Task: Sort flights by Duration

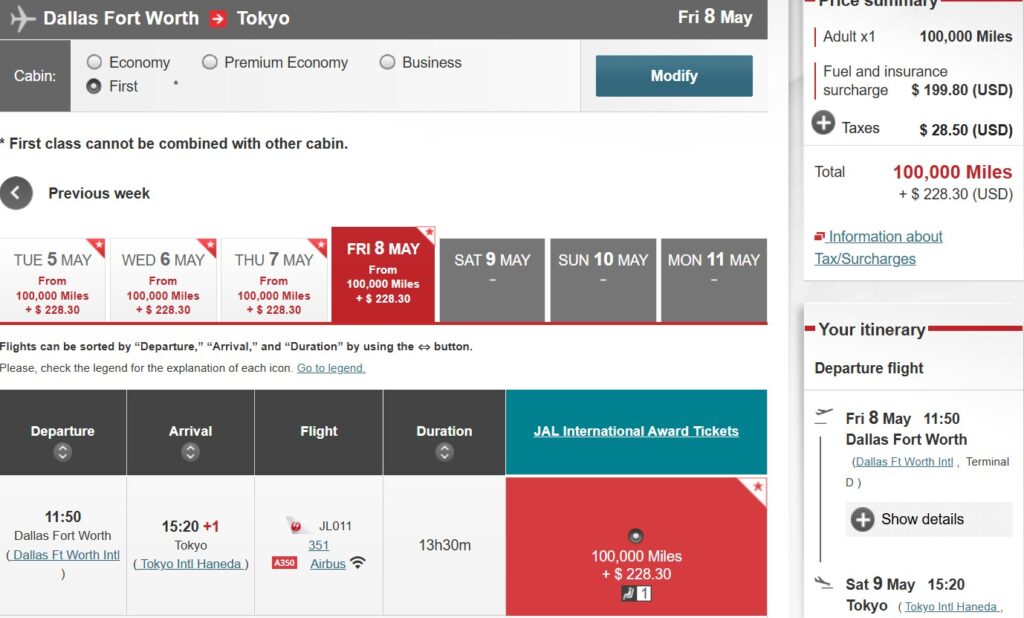Action: coord(444,452)
